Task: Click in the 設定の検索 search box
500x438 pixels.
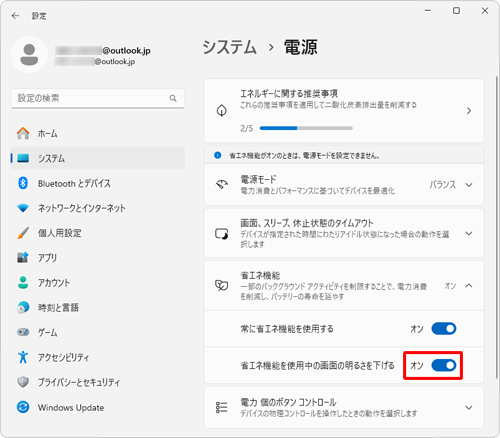Action: pos(98,98)
